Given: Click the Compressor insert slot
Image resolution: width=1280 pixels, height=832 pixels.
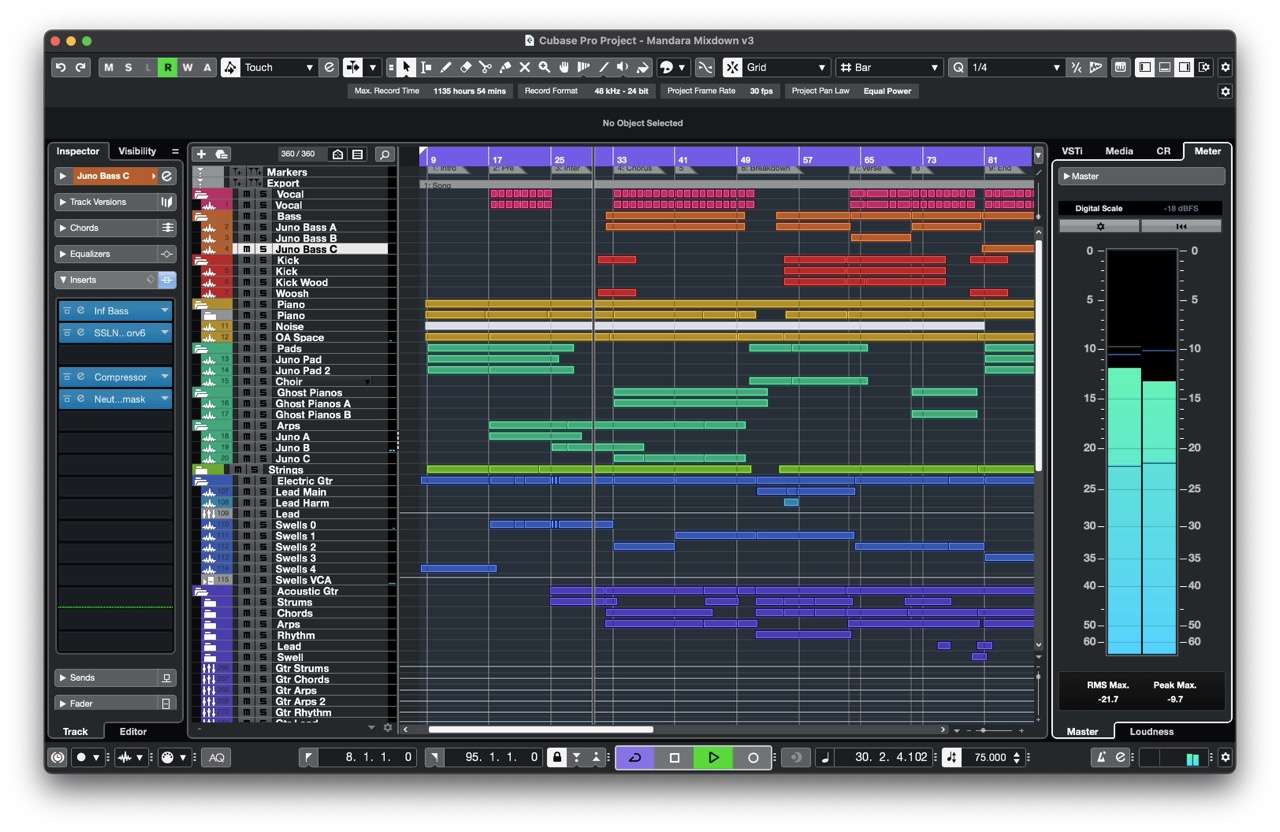Looking at the screenshot, I should 115,377.
